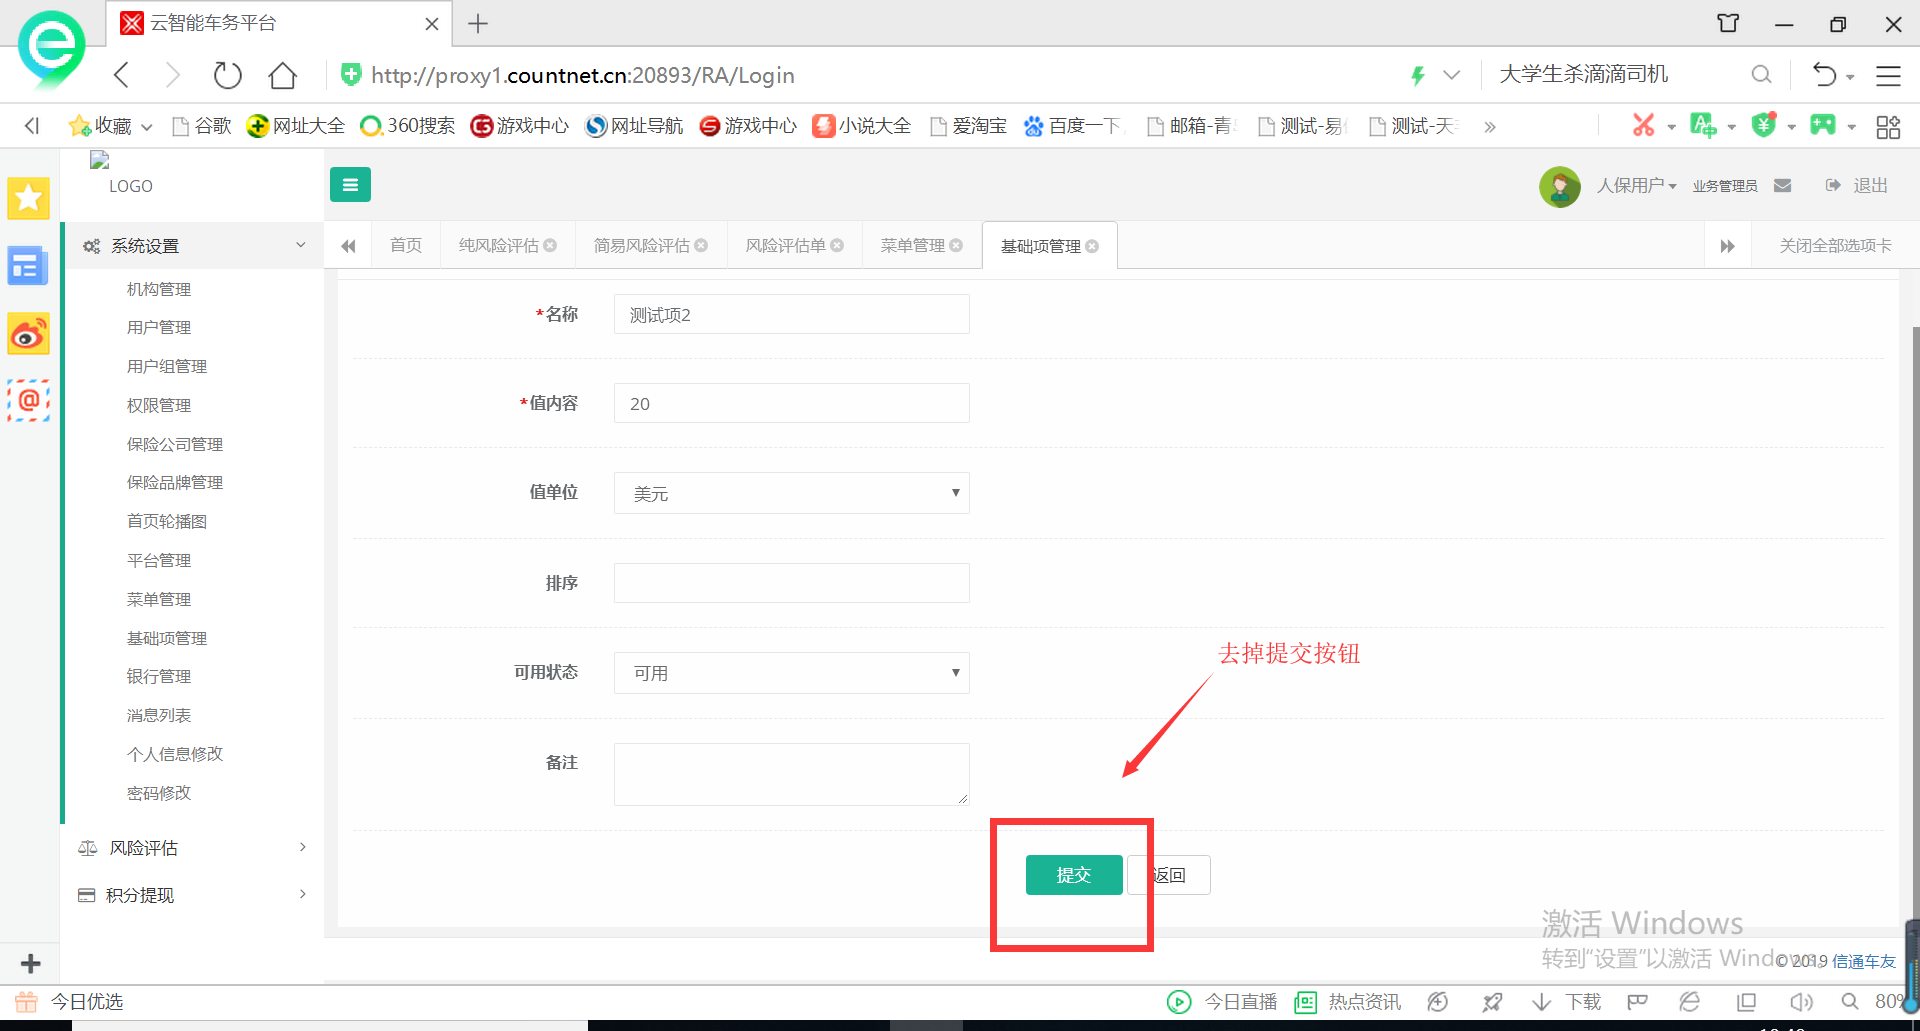The image size is (1920, 1031).
Task: Open the 值单位 dropdown
Action: pos(791,493)
